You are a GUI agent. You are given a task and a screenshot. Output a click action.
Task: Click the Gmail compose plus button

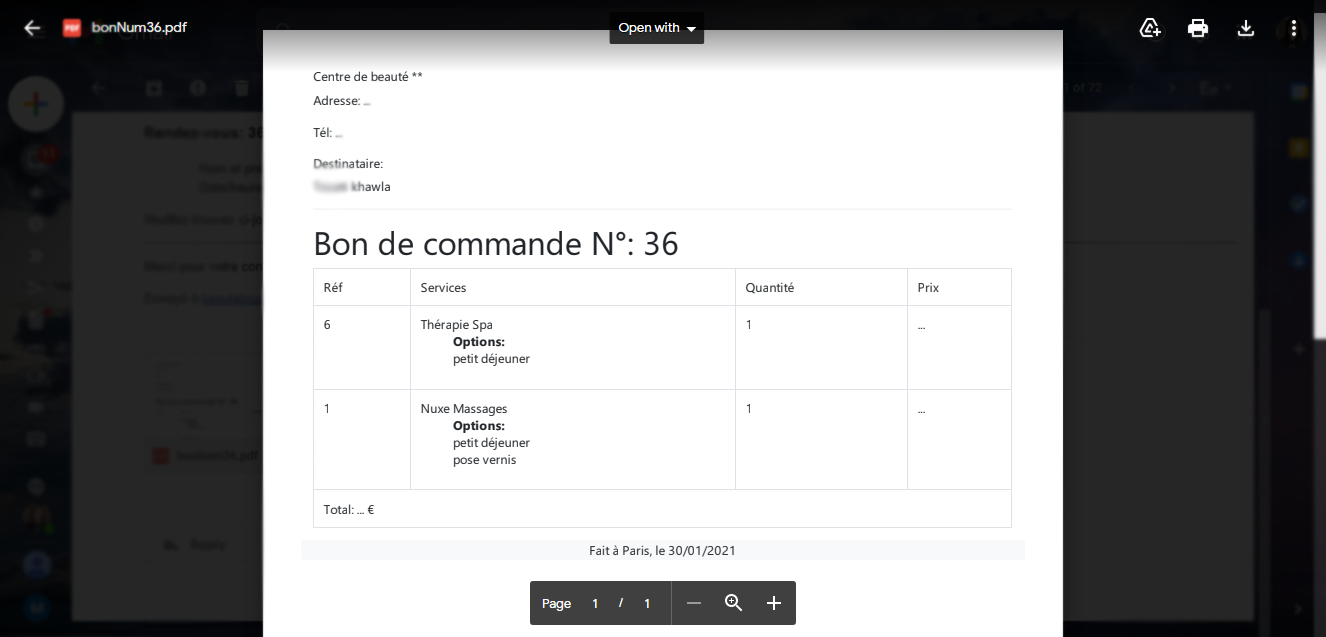(x=36, y=103)
